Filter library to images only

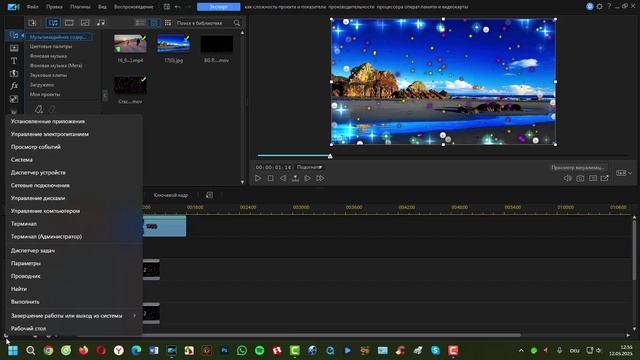click(85, 23)
